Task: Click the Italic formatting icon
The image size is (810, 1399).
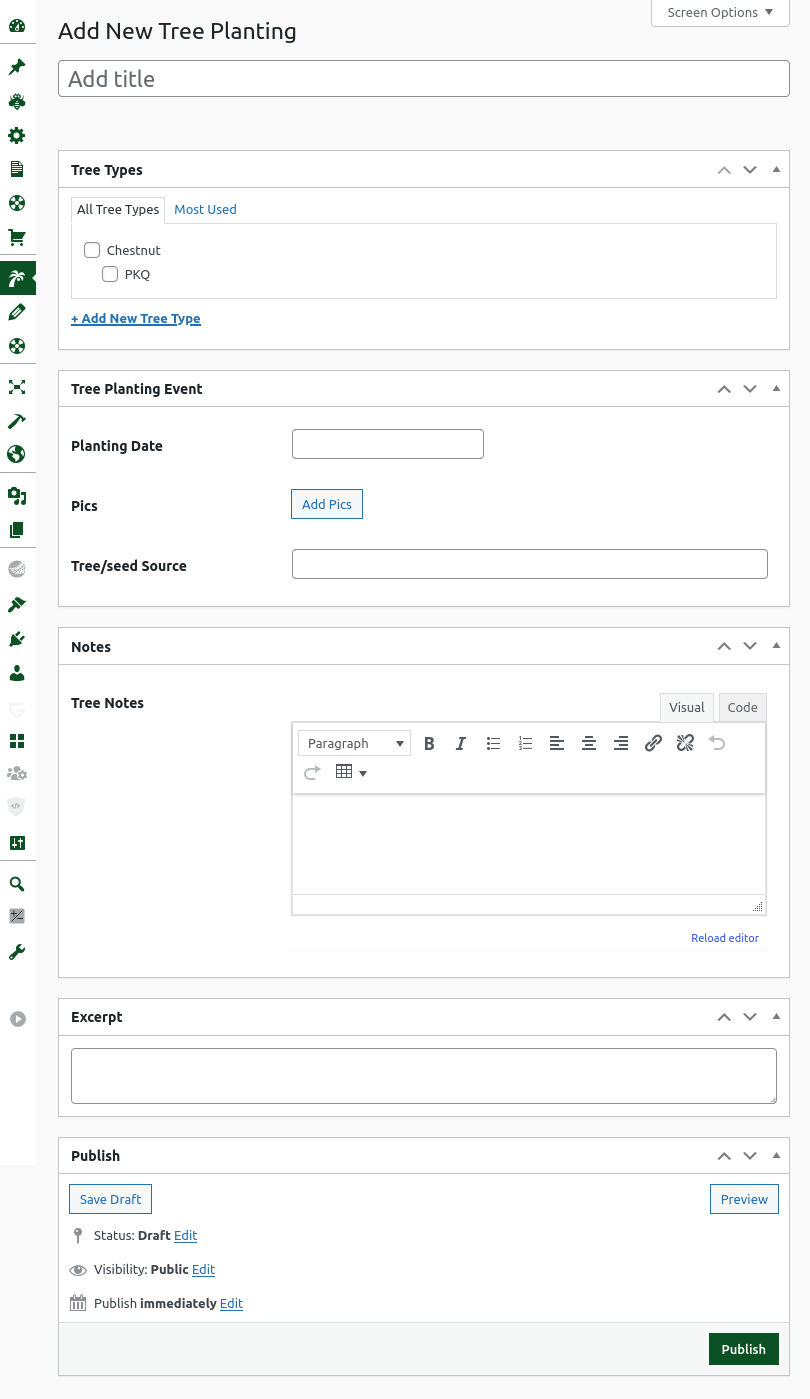Action: pos(461,743)
